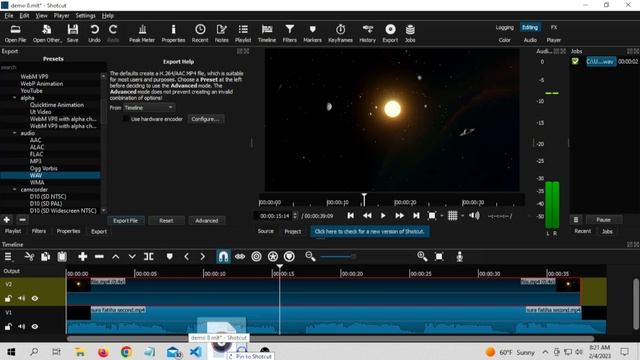Ripple delete with the timeline minus icon
The image size is (640, 360).
(99, 257)
